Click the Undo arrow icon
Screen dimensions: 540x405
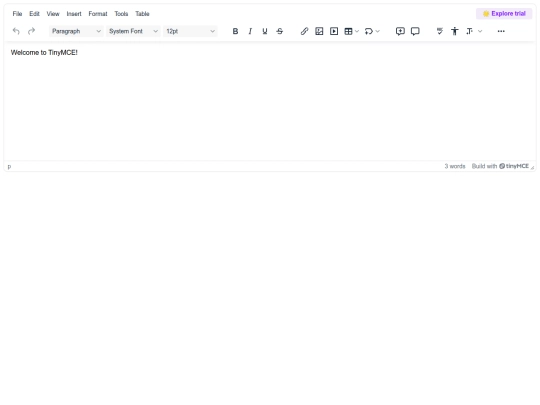(16, 31)
